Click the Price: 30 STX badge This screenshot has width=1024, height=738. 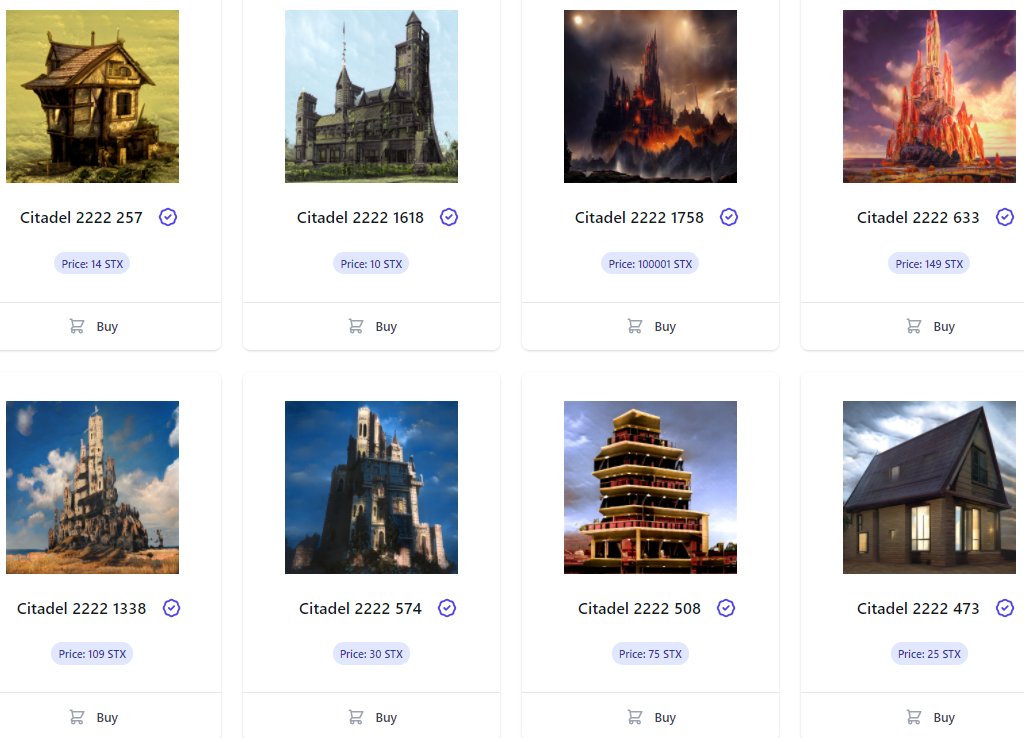click(371, 654)
